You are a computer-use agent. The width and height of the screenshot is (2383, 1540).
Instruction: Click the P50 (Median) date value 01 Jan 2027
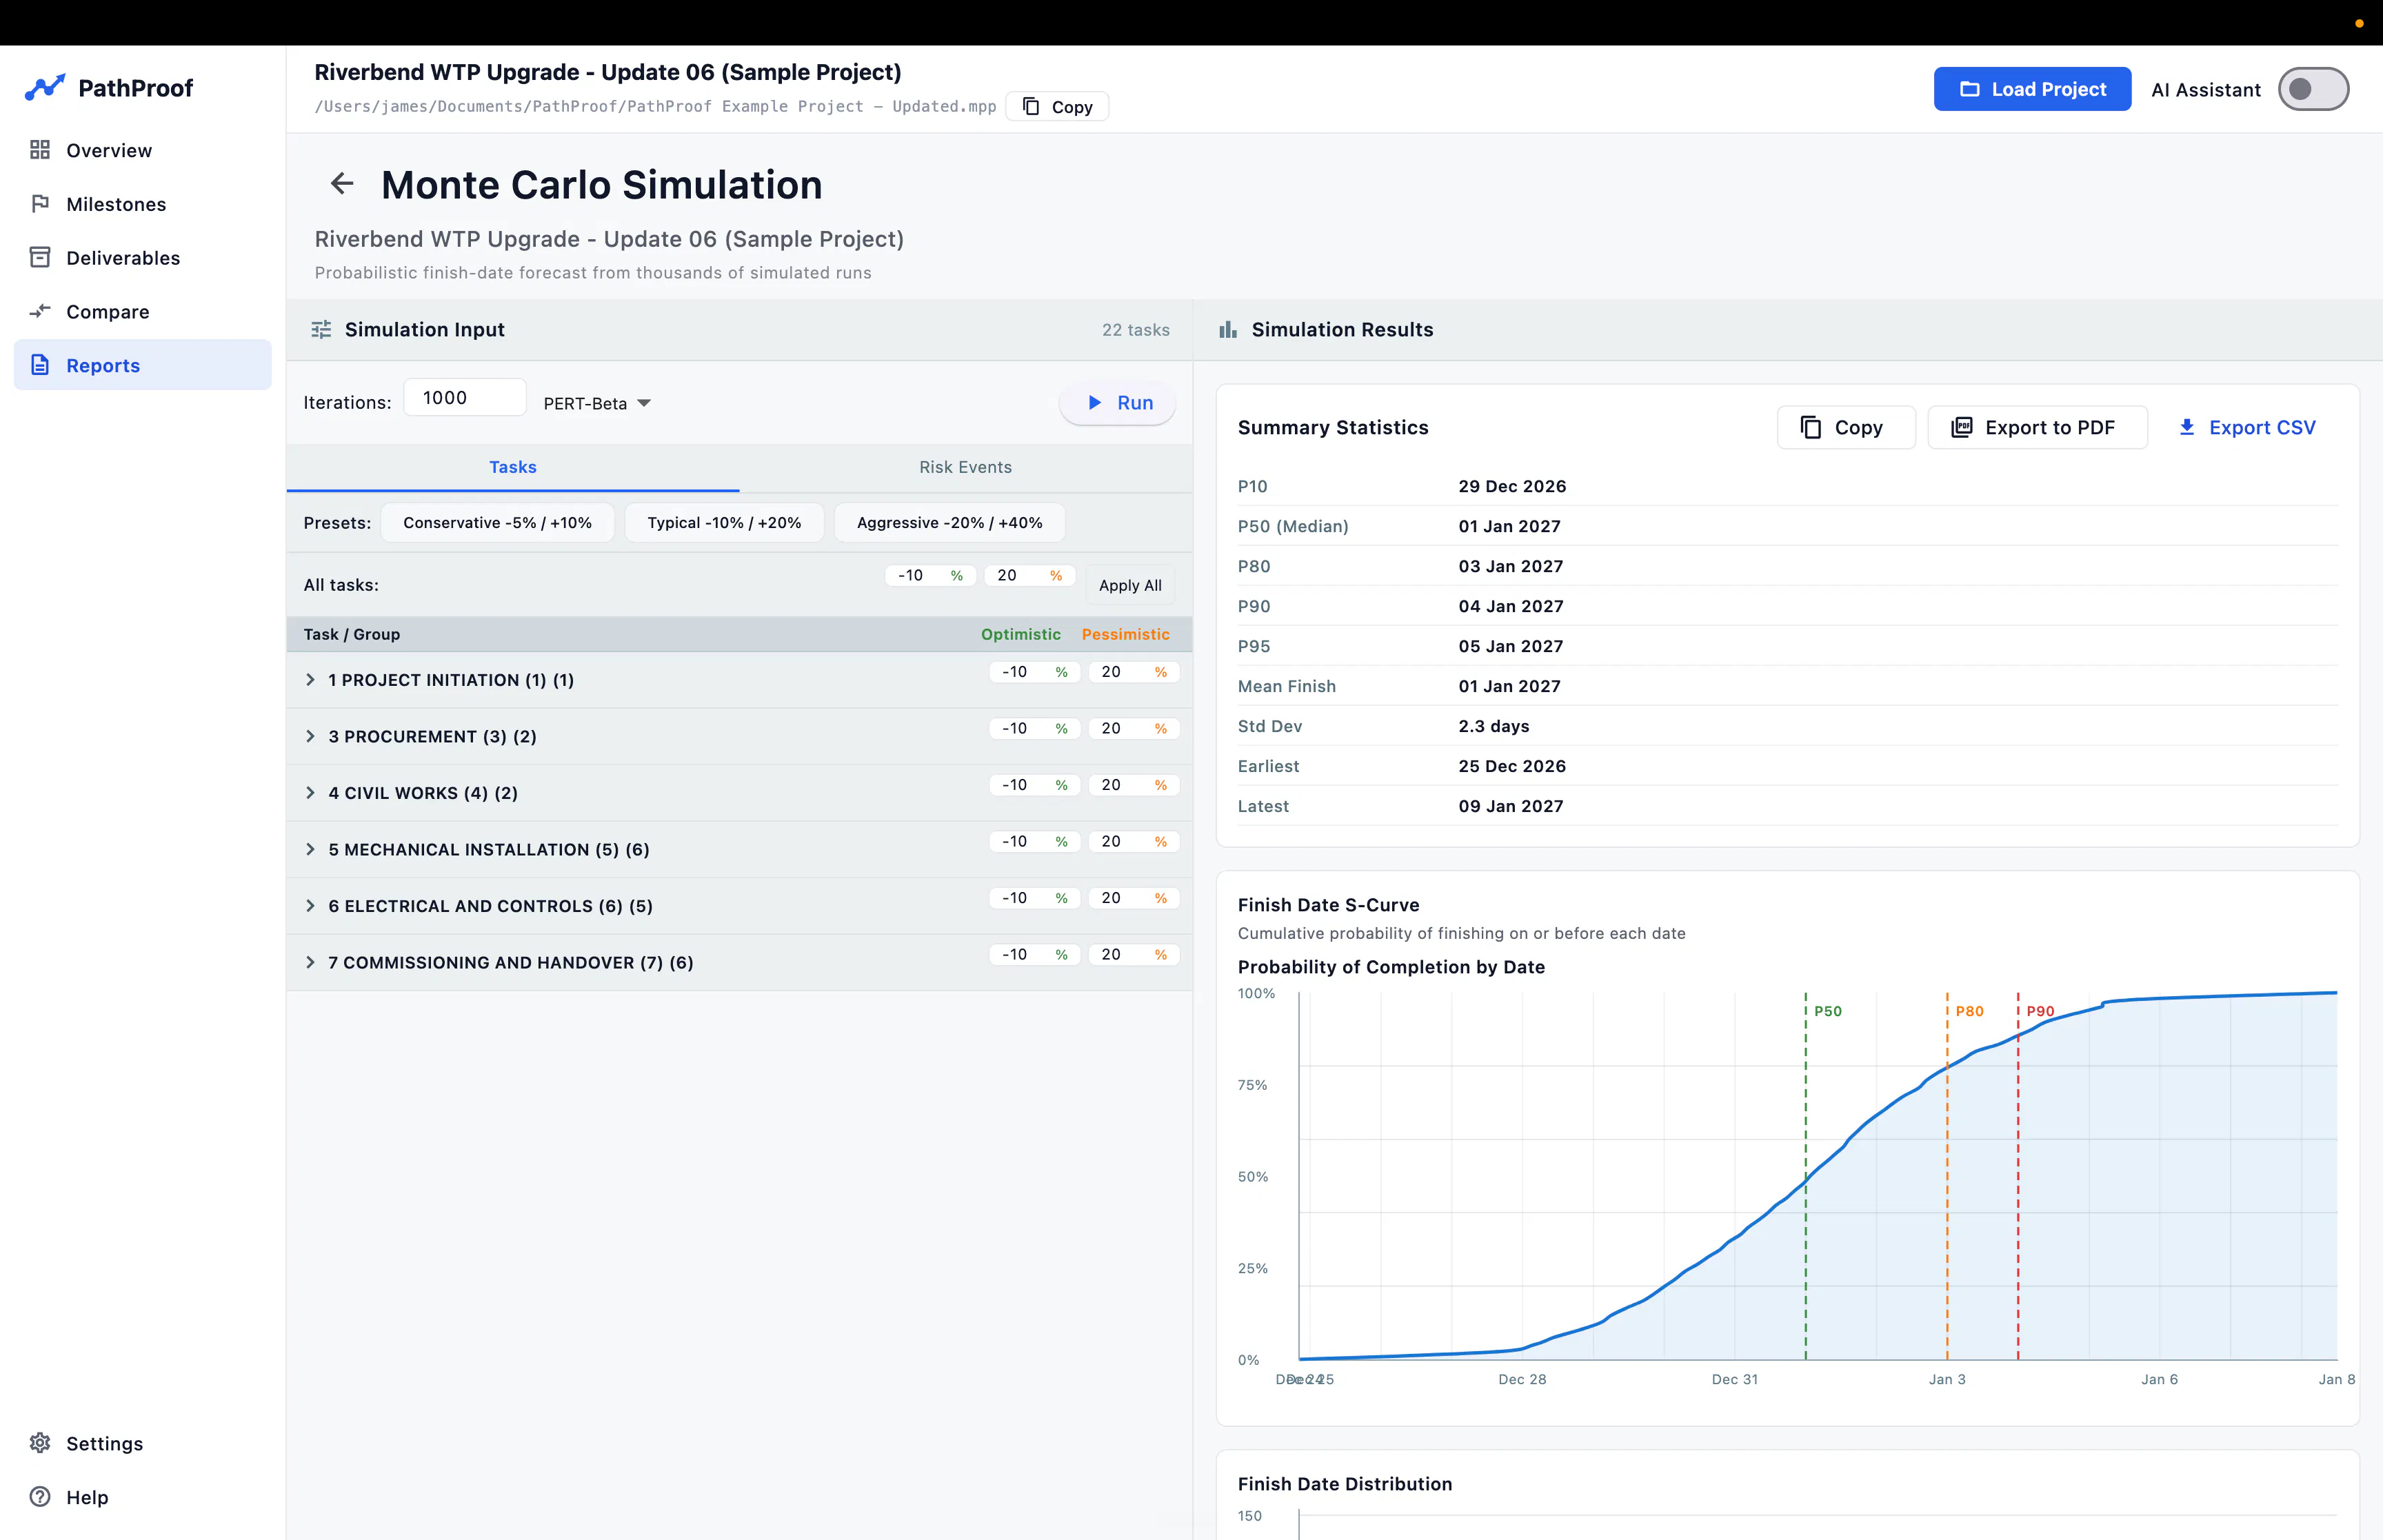[1509, 526]
